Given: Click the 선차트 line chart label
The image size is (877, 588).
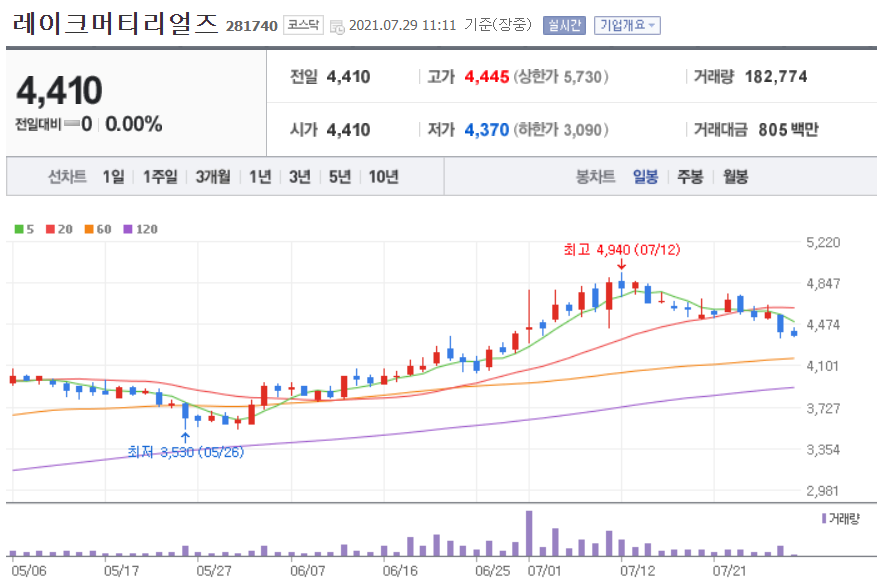Looking at the screenshot, I should point(67,177).
